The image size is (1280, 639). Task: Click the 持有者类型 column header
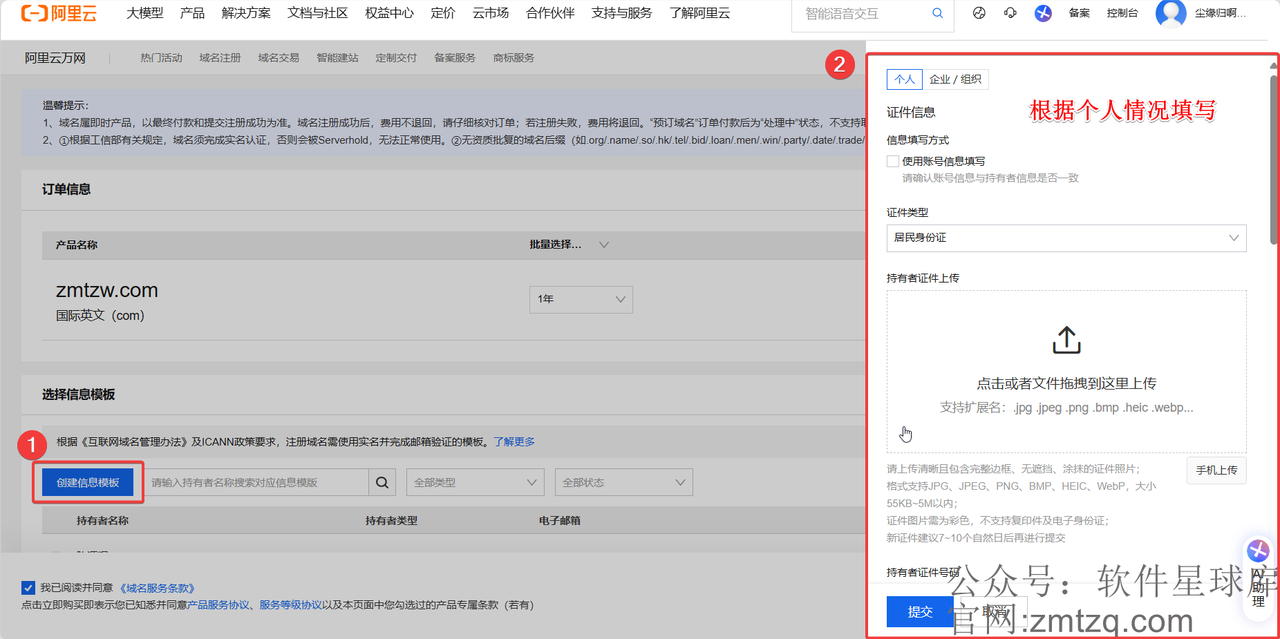tap(392, 521)
